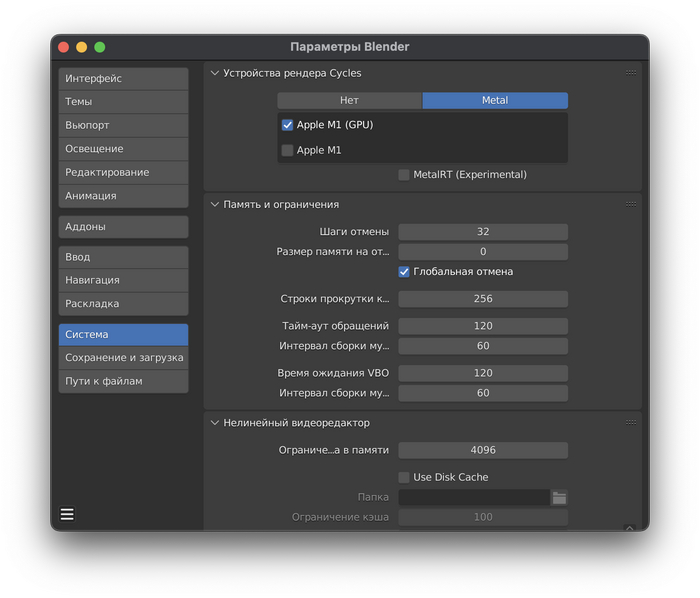Click the Шаги отмены value field showing 32
The image size is (700, 598).
click(483, 232)
